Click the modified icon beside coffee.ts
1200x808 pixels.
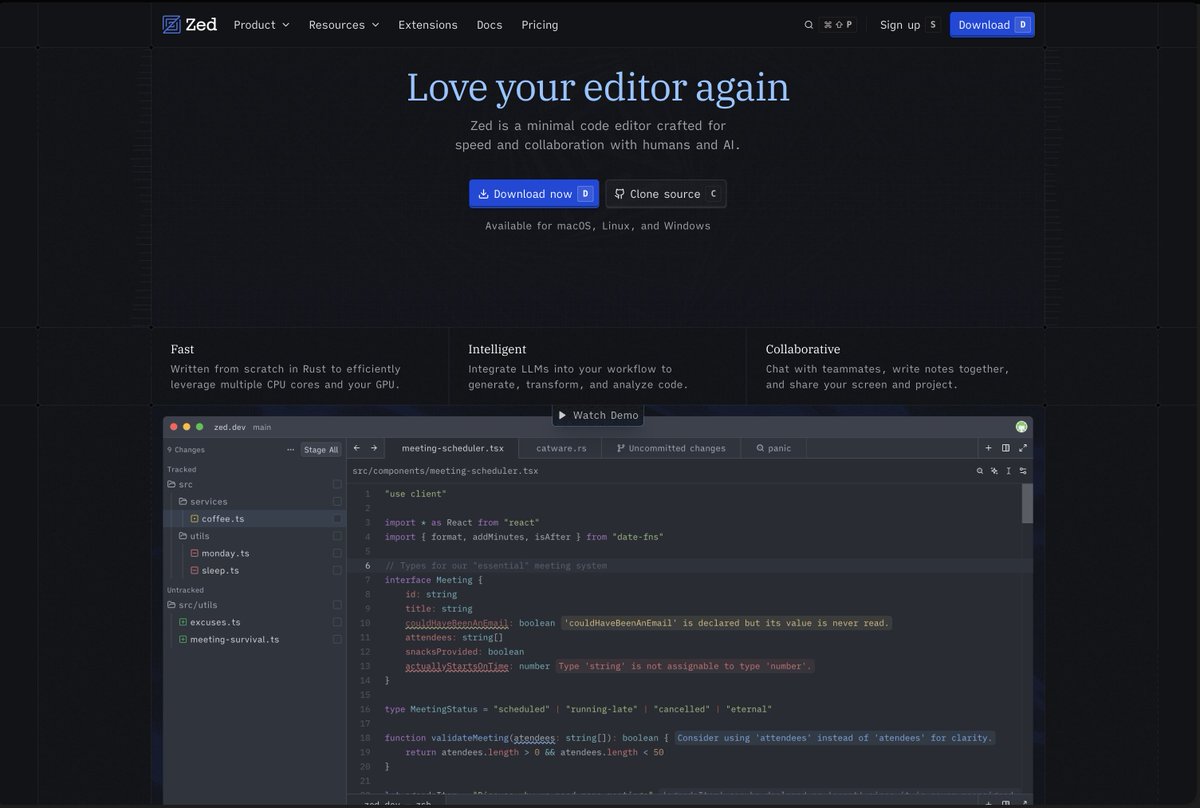[195, 519]
